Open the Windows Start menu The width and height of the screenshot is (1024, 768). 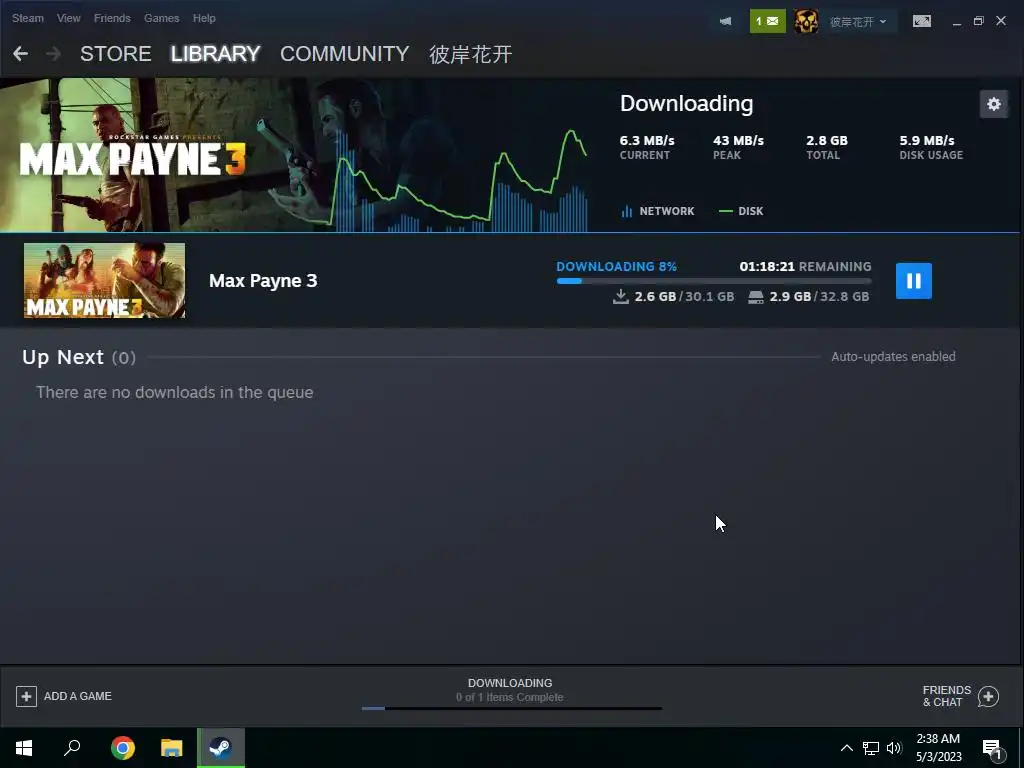click(x=24, y=748)
